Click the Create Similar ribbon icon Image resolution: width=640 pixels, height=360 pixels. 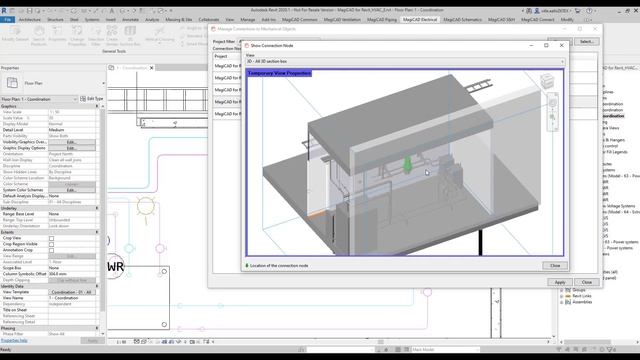pyautogui.click(x=112, y=31)
